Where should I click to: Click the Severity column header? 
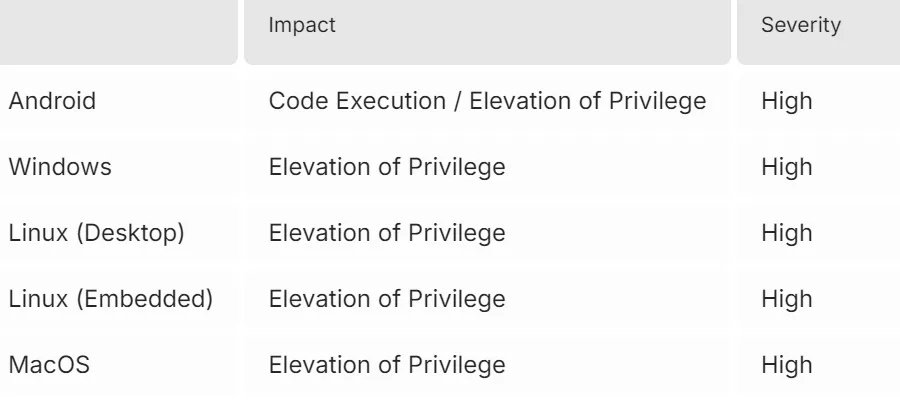click(800, 27)
